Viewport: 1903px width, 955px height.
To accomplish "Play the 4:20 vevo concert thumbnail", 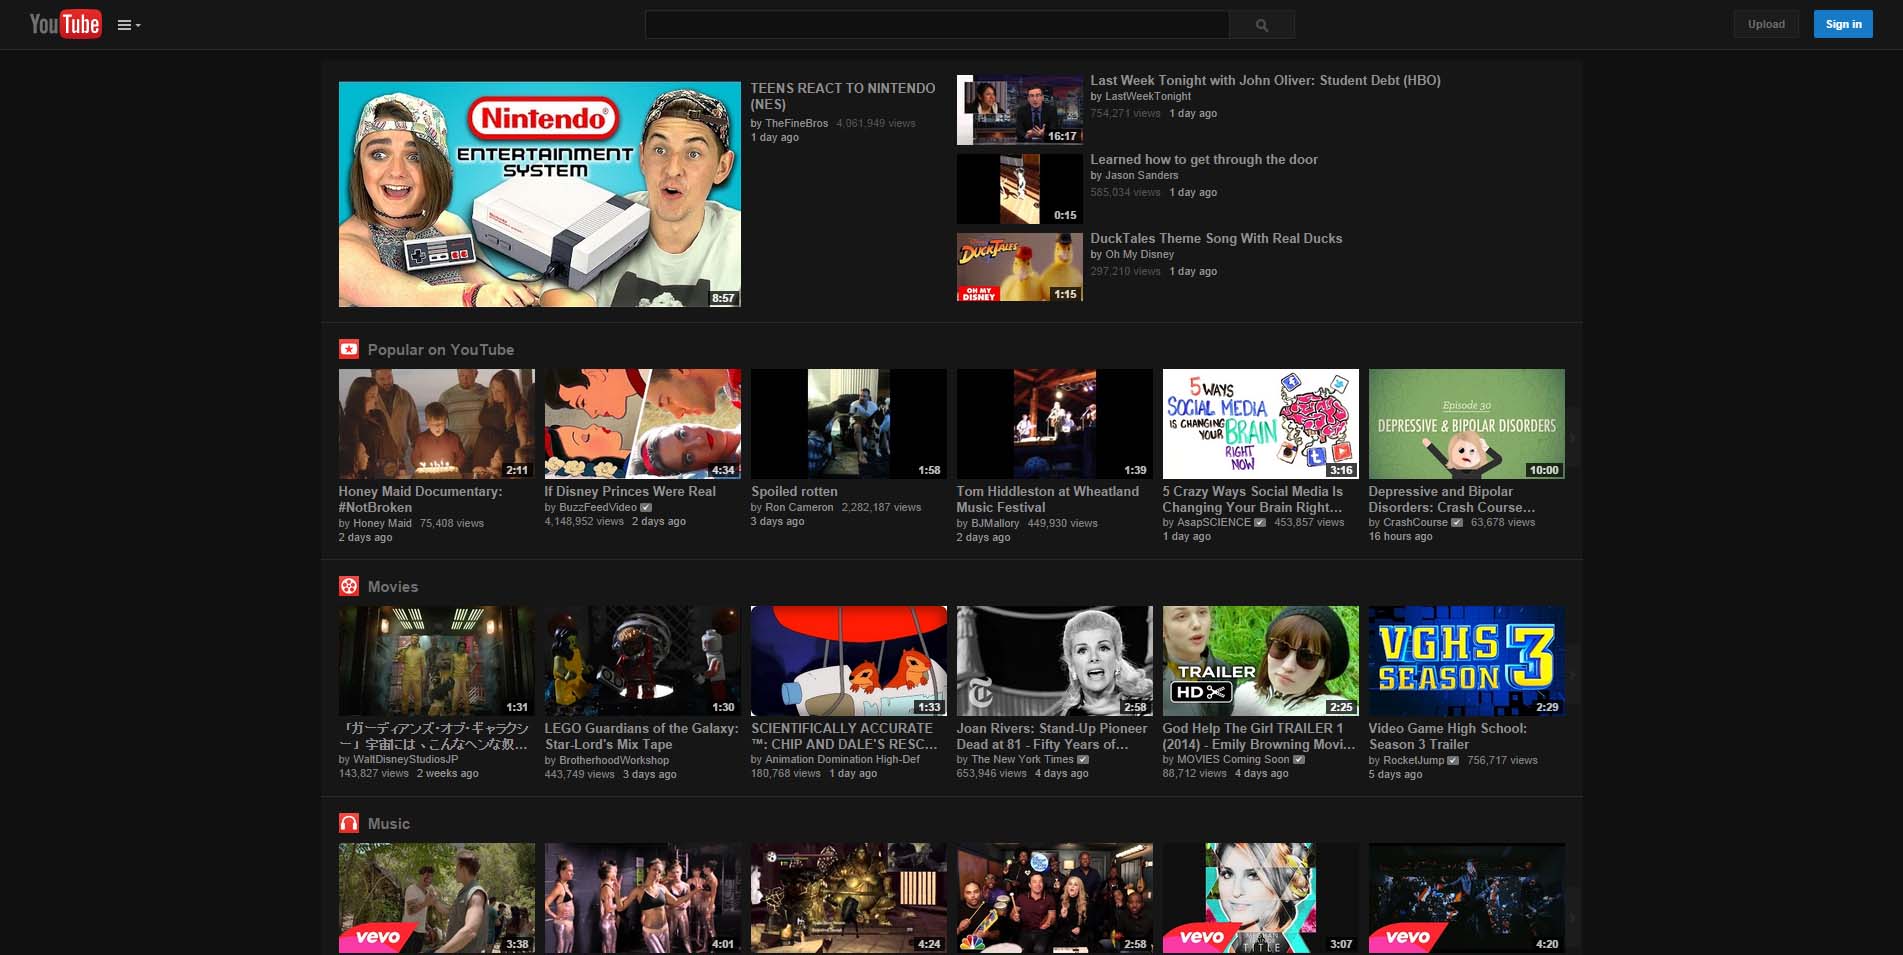I will [x=1467, y=898].
